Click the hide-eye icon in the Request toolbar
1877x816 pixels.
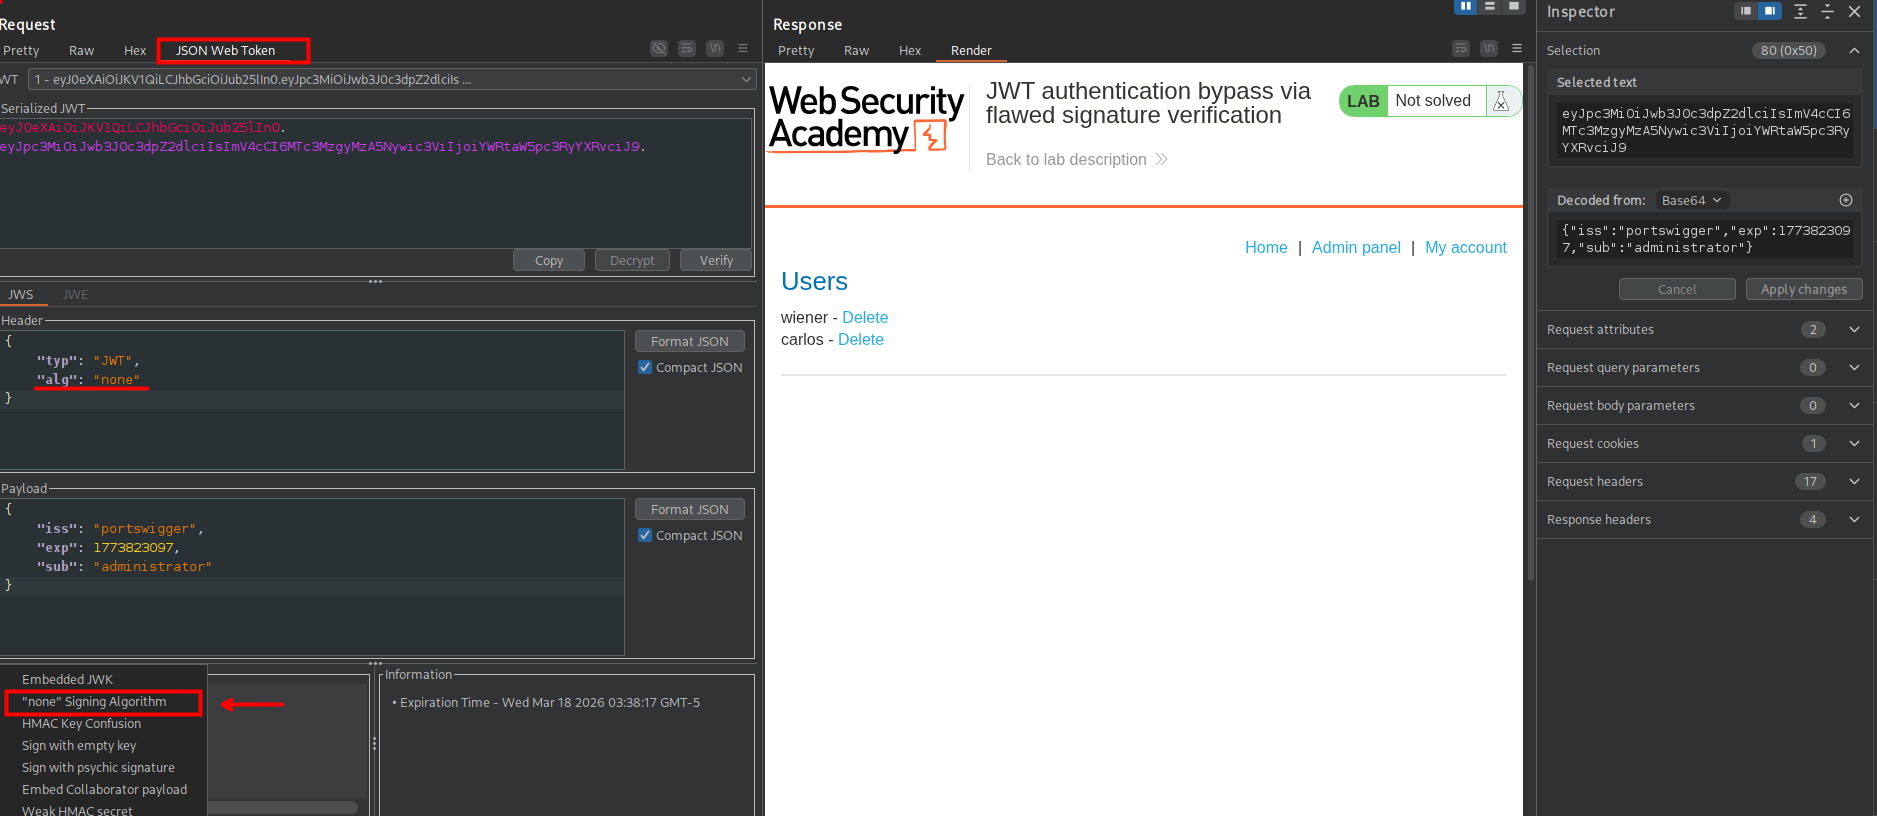coord(658,48)
